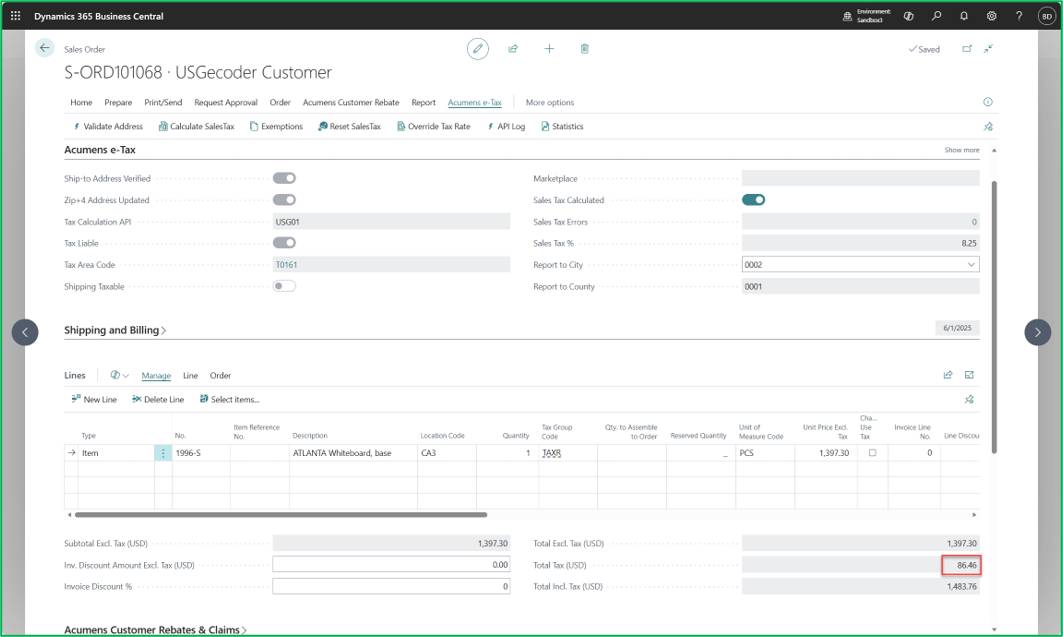Open the Copilot dropdown in Lines
The height and width of the screenshot is (637, 1063).
(x=120, y=375)
